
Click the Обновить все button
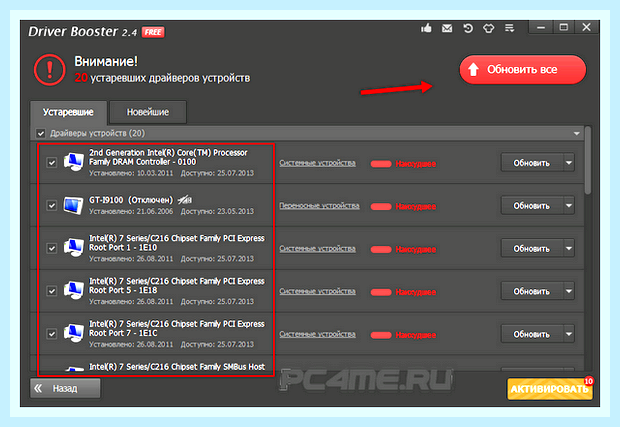(x=522, y=70)
